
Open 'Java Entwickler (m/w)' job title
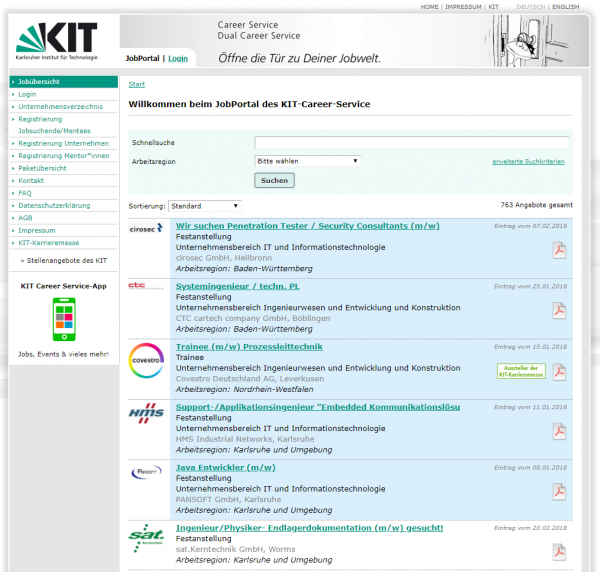tap(226, 468)
